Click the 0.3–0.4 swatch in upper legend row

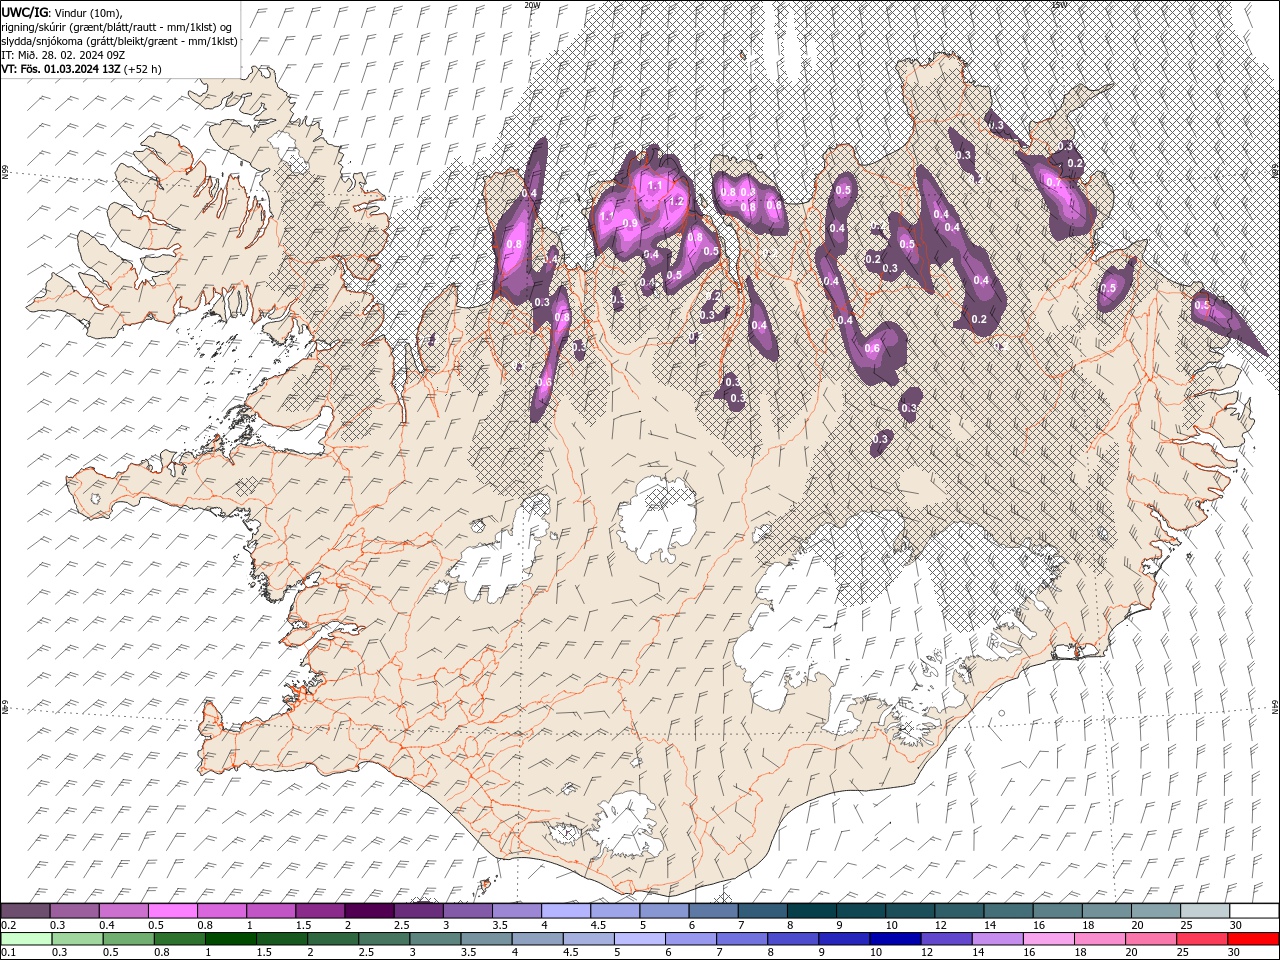point(75,910)
